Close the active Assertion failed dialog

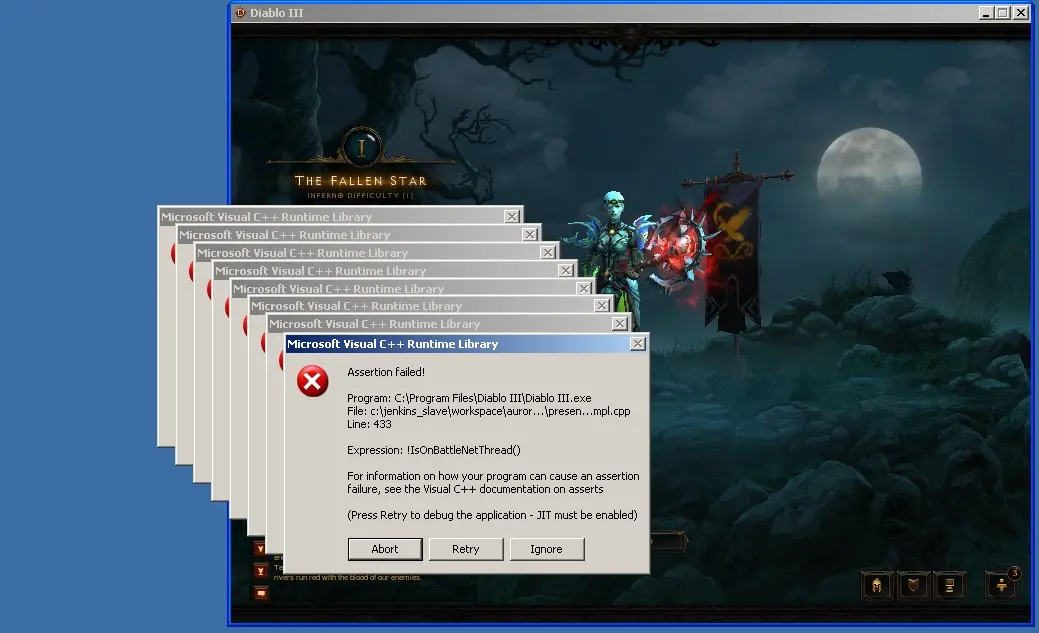tap(637, 344)
